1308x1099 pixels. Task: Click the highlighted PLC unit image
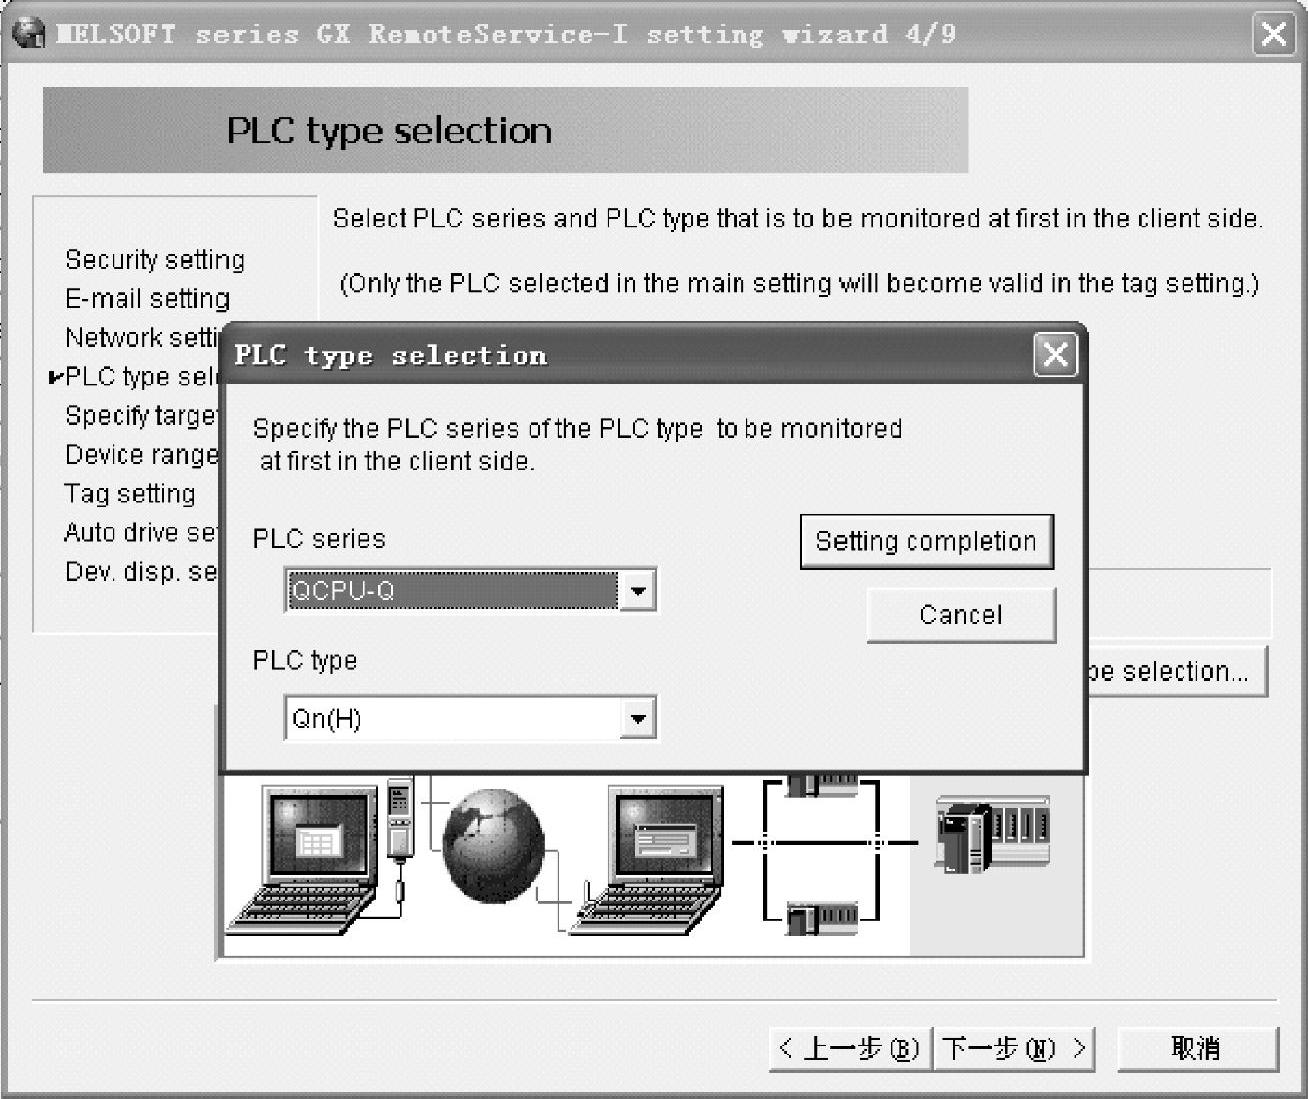992,833
